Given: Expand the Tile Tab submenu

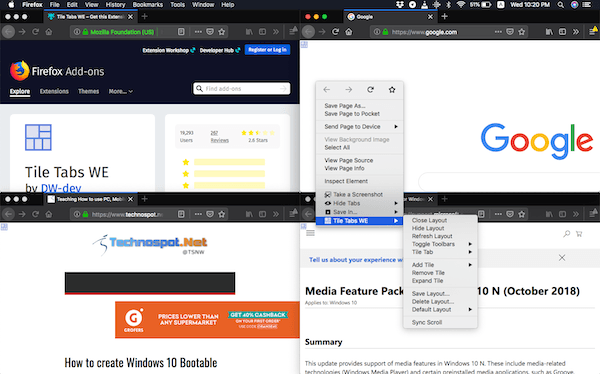Looking at the screenshot, I should (440, 252).
